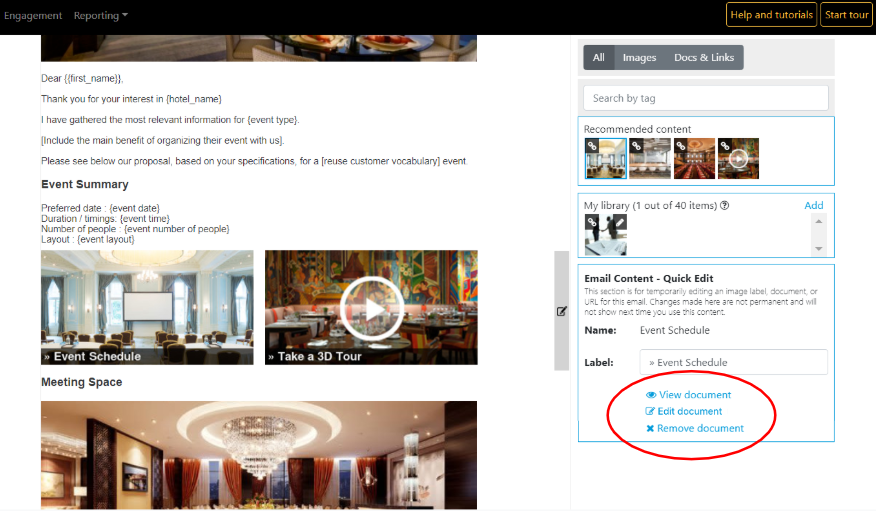876x511 pixels.
Task: Click the Search by tag field
Action: tap(705, 98)
